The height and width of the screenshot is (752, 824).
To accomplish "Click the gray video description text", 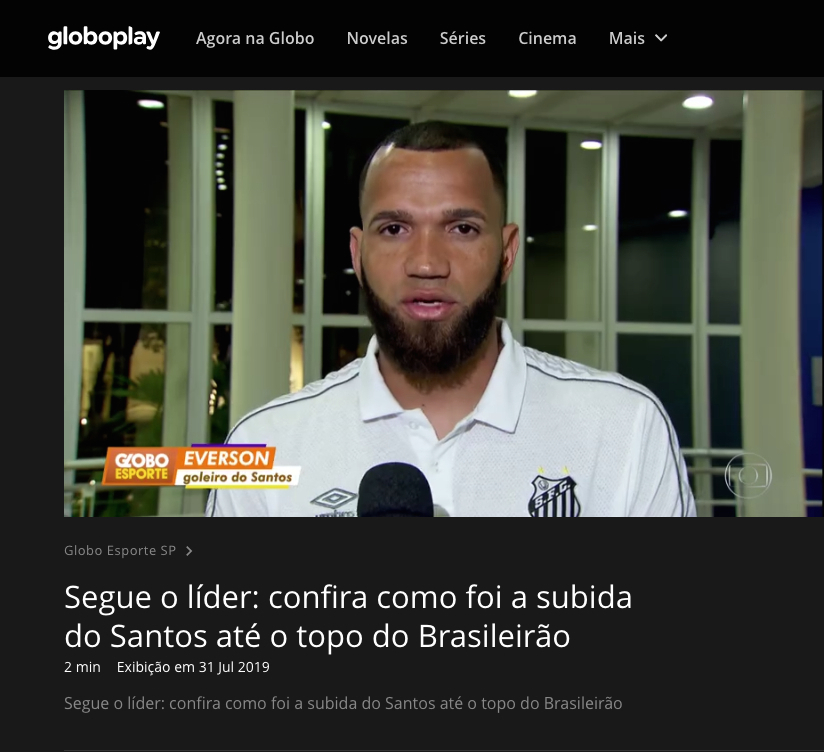I will 343,703.
